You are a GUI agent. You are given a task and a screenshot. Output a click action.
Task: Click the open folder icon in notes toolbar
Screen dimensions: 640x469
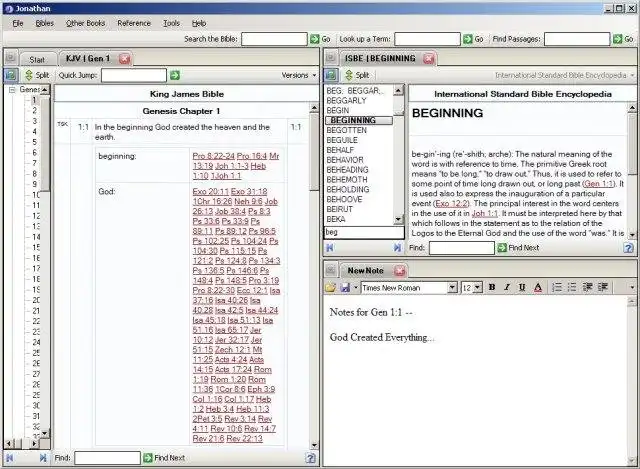(x=330, y=288)
